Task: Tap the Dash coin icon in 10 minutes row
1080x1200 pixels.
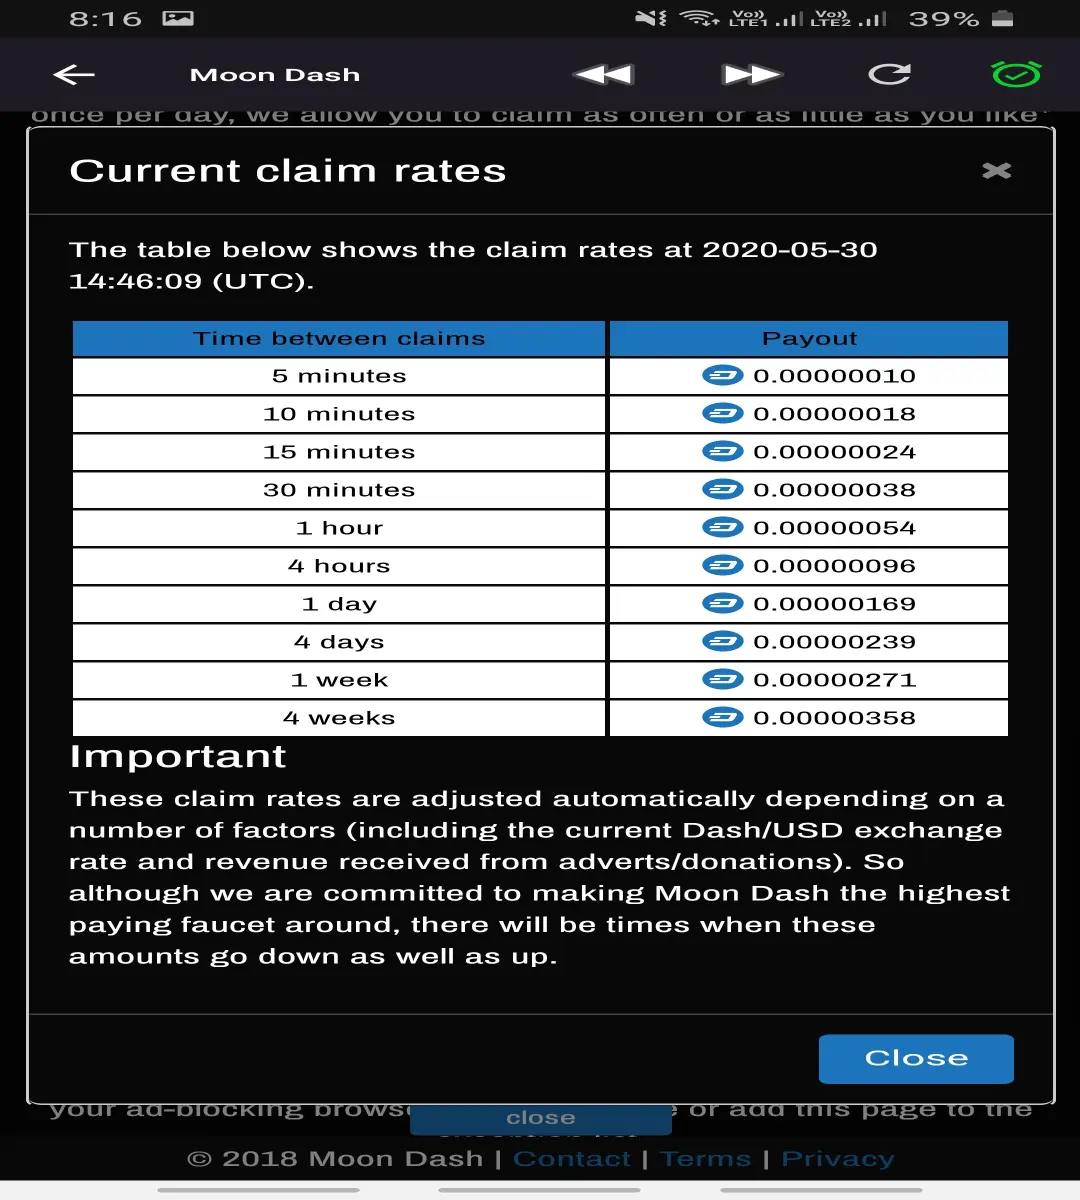Action: tap(723, 414)
